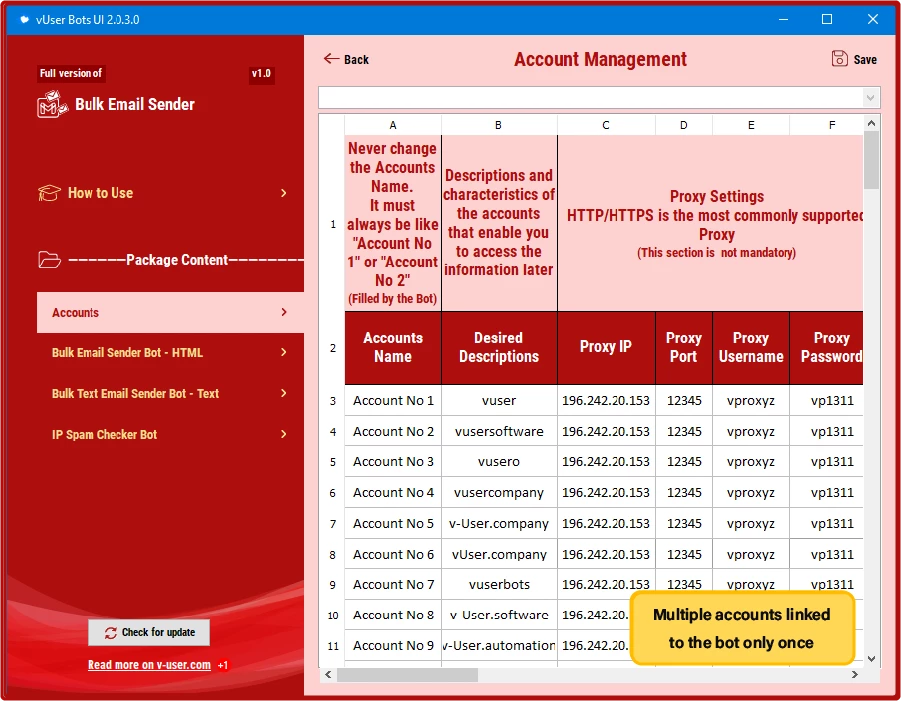Click the 'Desired Descriptions' header cell

[499, 348]
